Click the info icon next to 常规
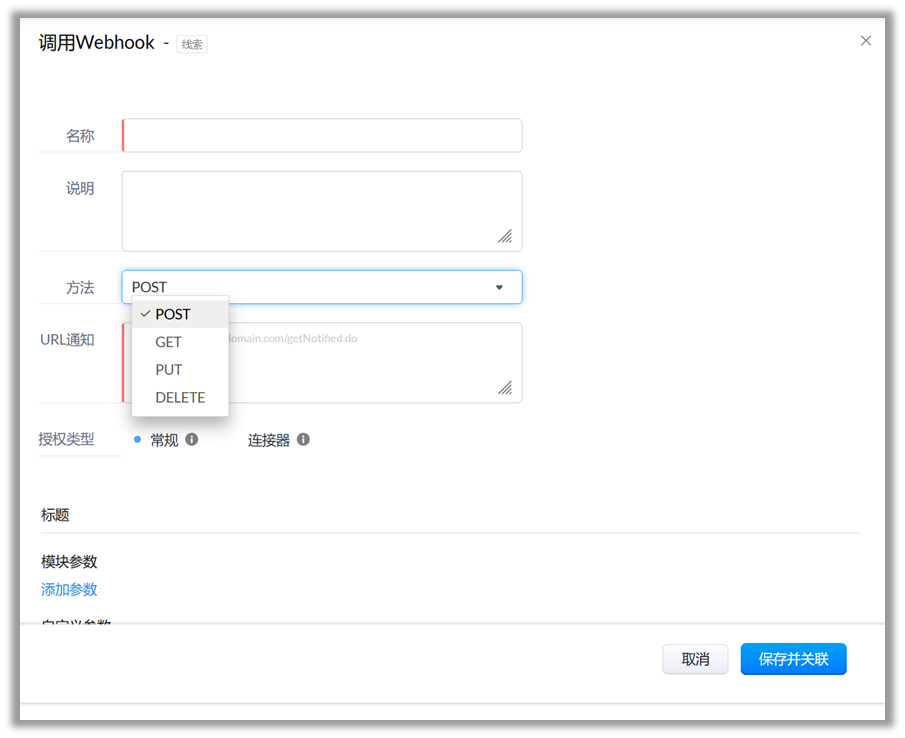Screen dimensions: 905x738 point(192,439)
